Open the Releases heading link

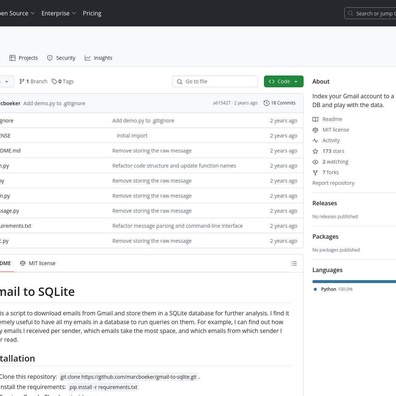click(x=325, y=203)
